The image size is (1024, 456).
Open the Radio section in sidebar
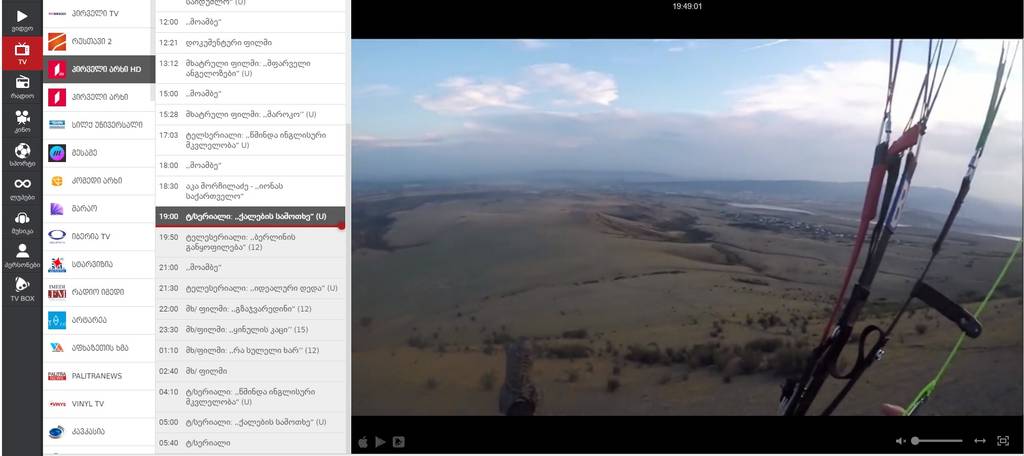click(x=22, y=86)
